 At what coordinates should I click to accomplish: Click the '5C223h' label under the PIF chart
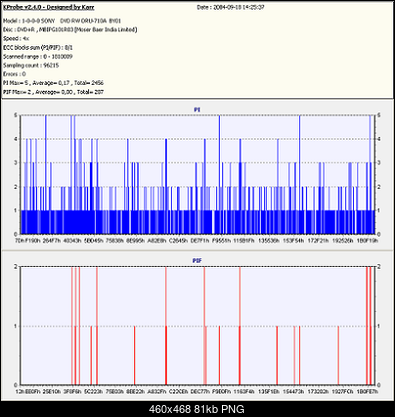(93, 391)
